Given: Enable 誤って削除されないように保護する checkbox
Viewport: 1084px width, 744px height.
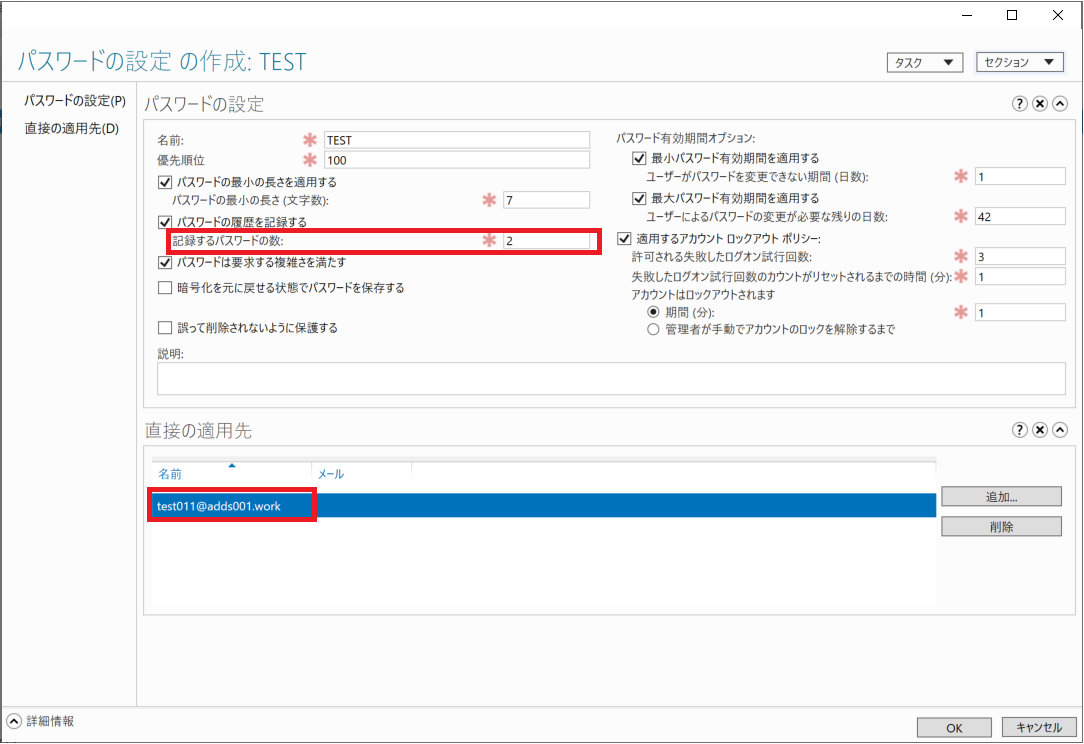Looking at the screenshot, I should coord(165,328).
